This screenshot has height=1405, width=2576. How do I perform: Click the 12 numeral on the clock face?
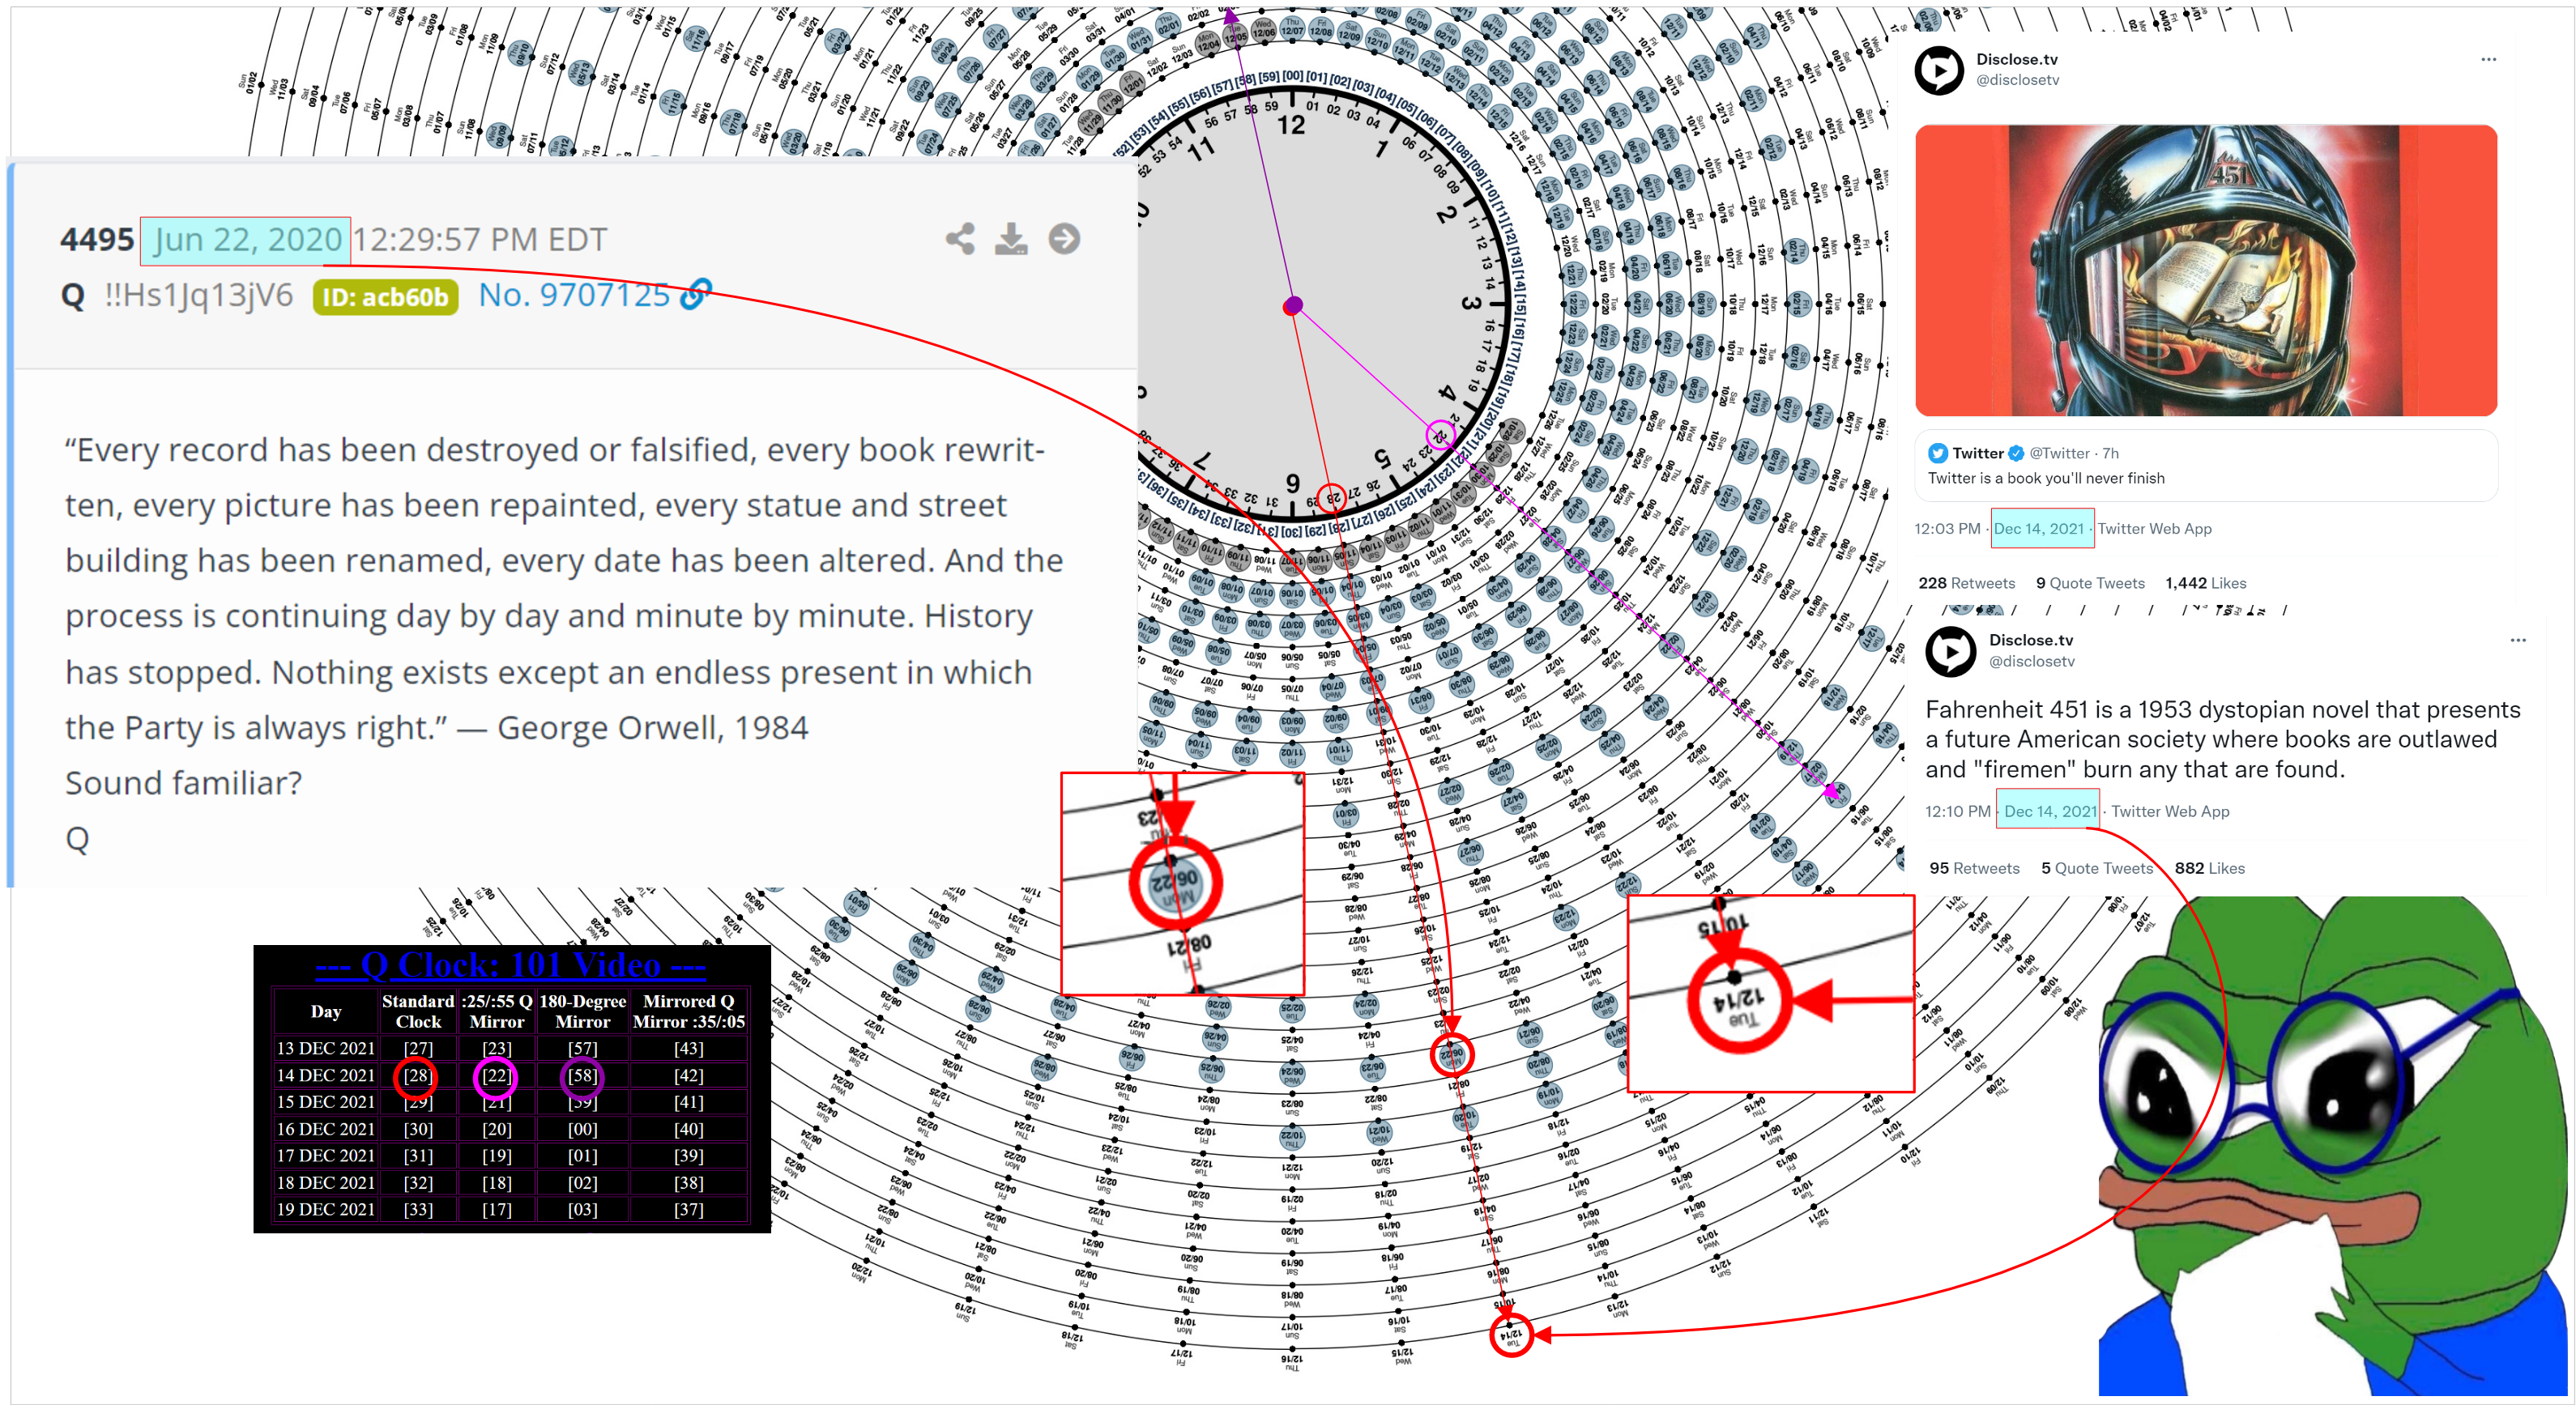coord(1291,125)
